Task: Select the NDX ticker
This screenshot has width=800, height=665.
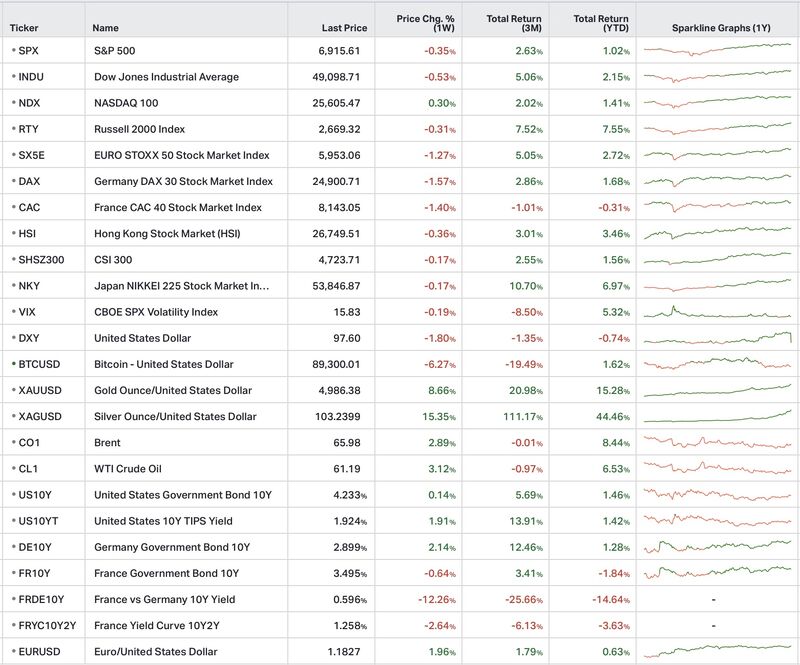Action: (x=29, y=103)
